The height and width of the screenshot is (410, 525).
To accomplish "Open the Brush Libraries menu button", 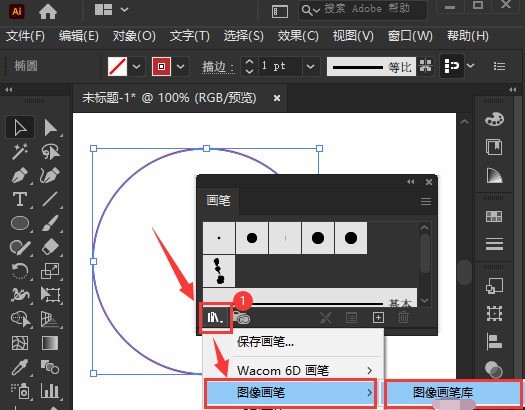I will (215, 317).
